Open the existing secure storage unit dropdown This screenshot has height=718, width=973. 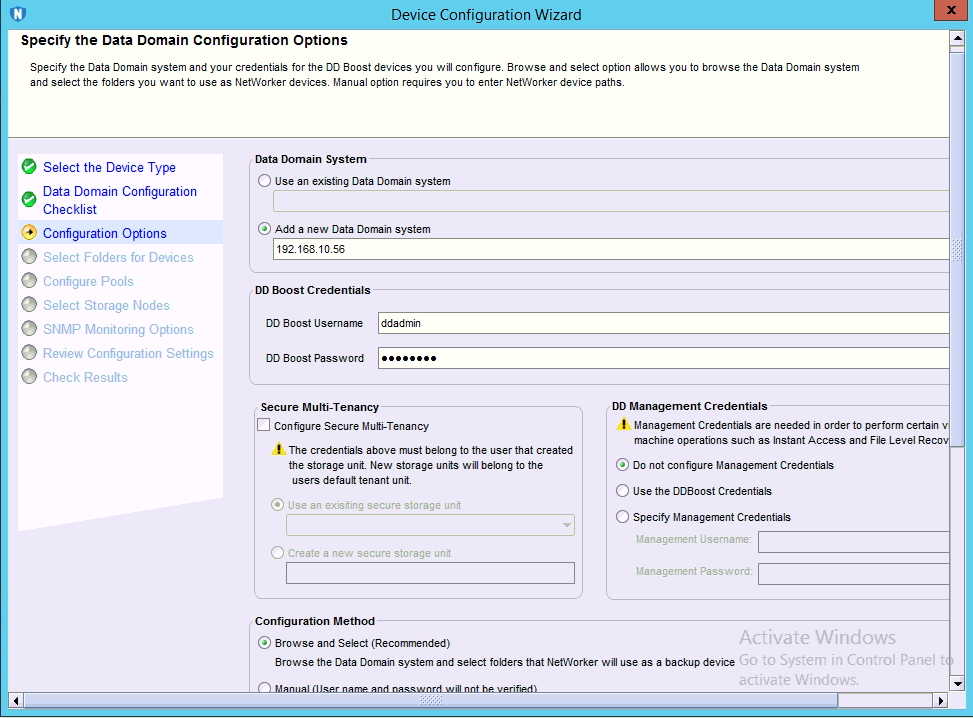pyautogui.click(x=567, y=525)
